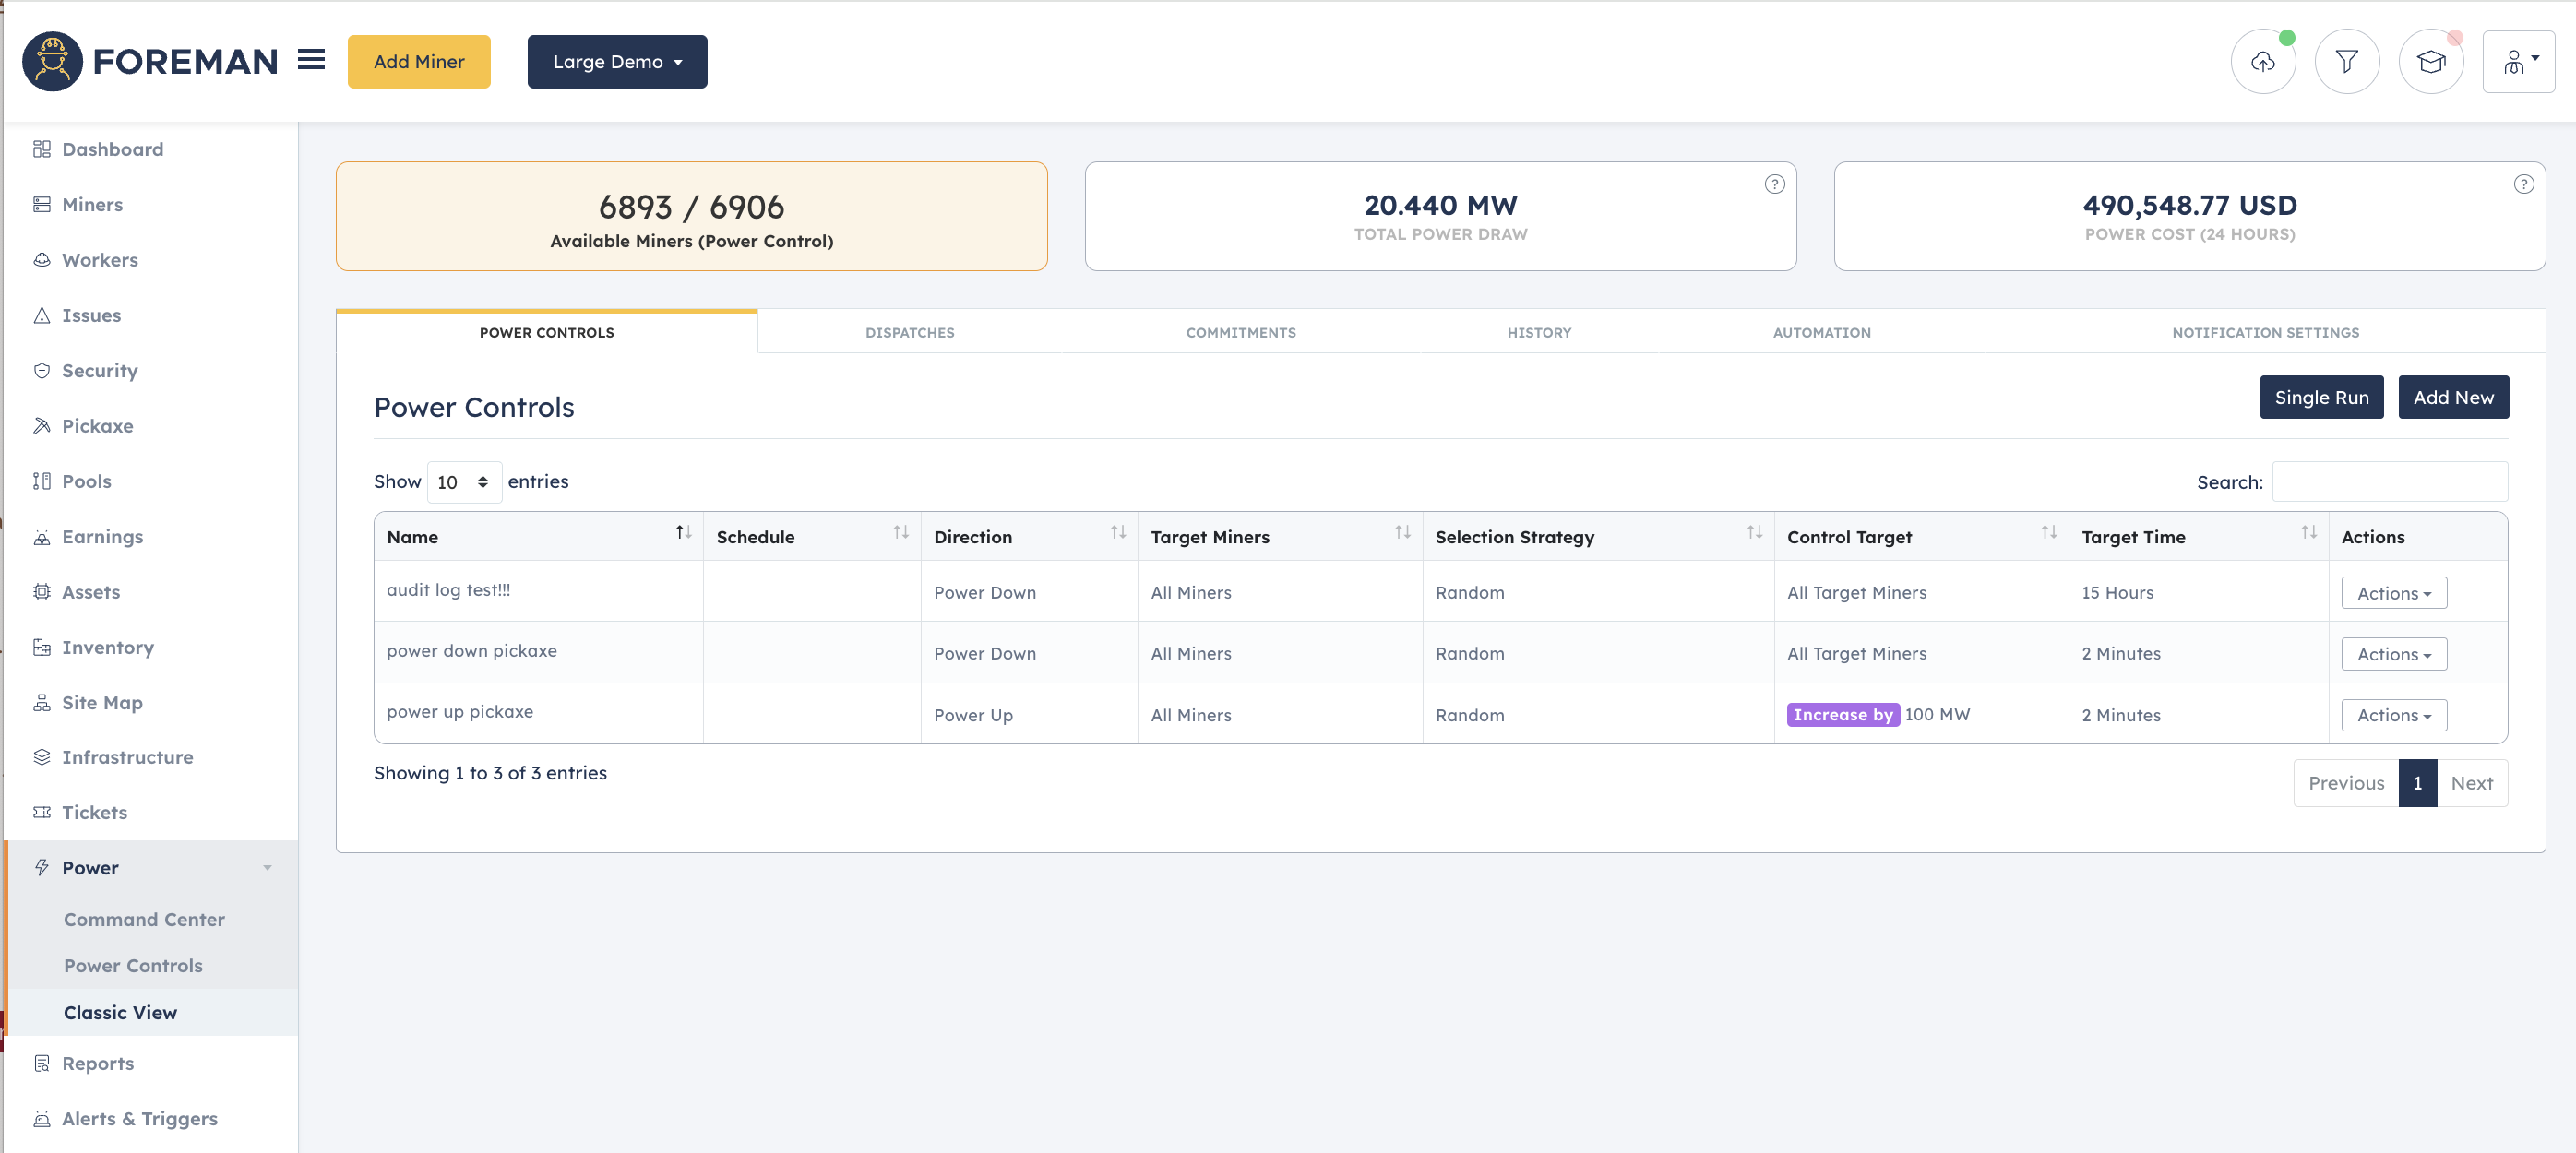Click the Power lightning bolt icon
The width and height of the screenshot is (2576, 1153).
[42, 867]
